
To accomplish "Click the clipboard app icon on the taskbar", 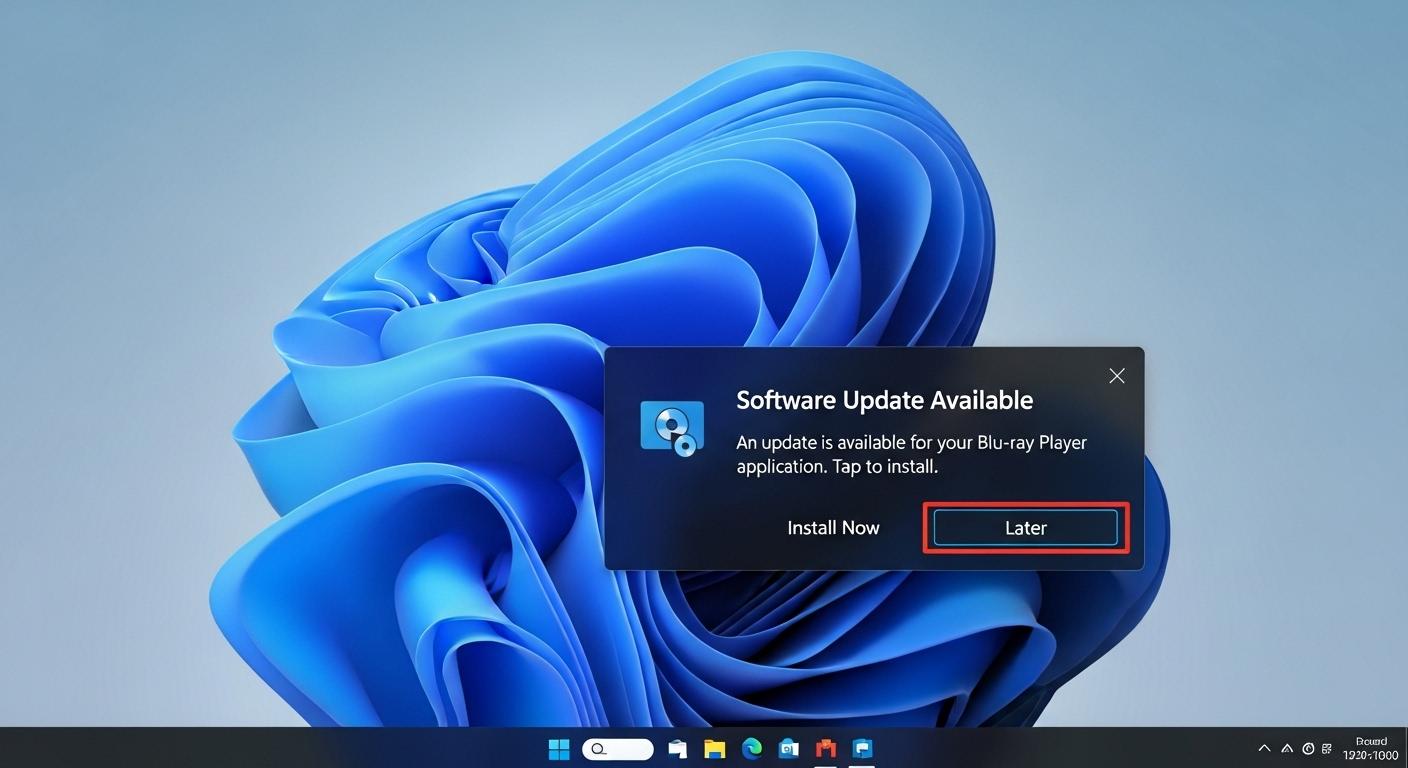I will click(x=676, y=748).
